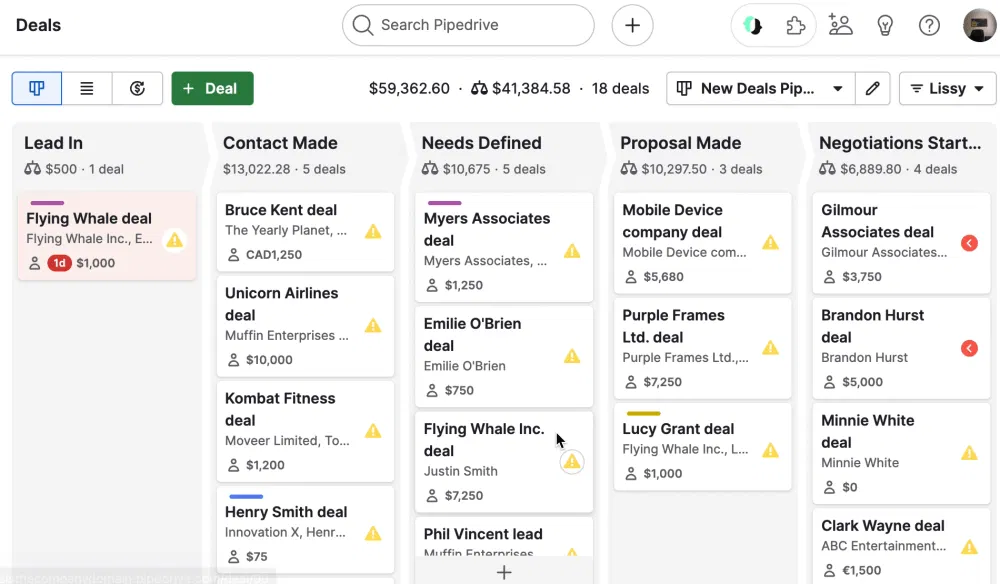This screenshot has height=584, width=1000.
Task: Open the user profile avatar
Action: point(979,26)
